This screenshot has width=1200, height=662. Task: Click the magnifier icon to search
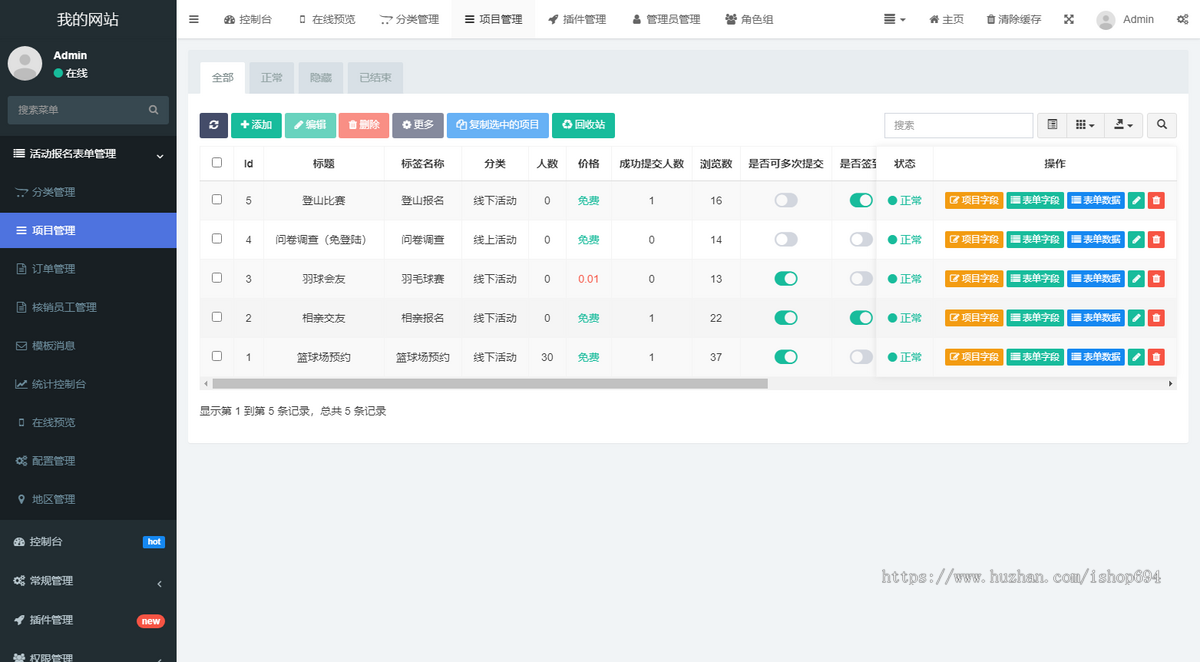point(1160,125)
